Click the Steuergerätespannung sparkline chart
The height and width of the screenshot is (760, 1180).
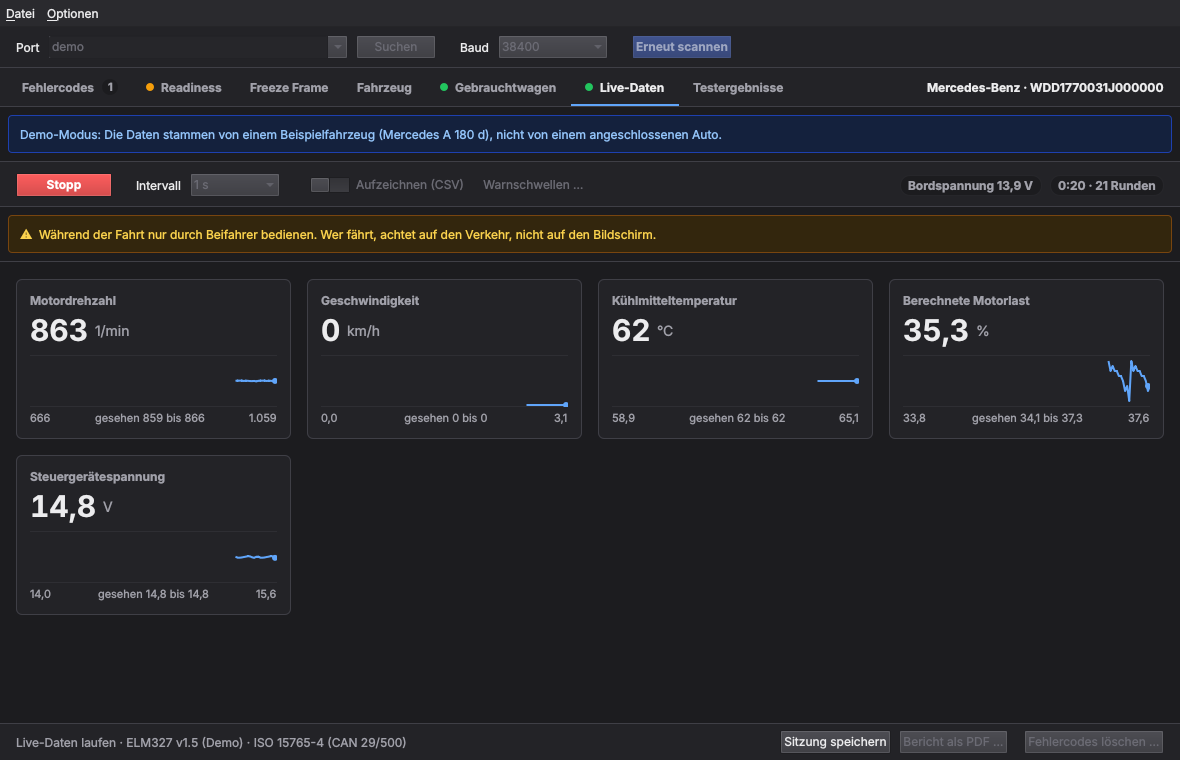154,557
